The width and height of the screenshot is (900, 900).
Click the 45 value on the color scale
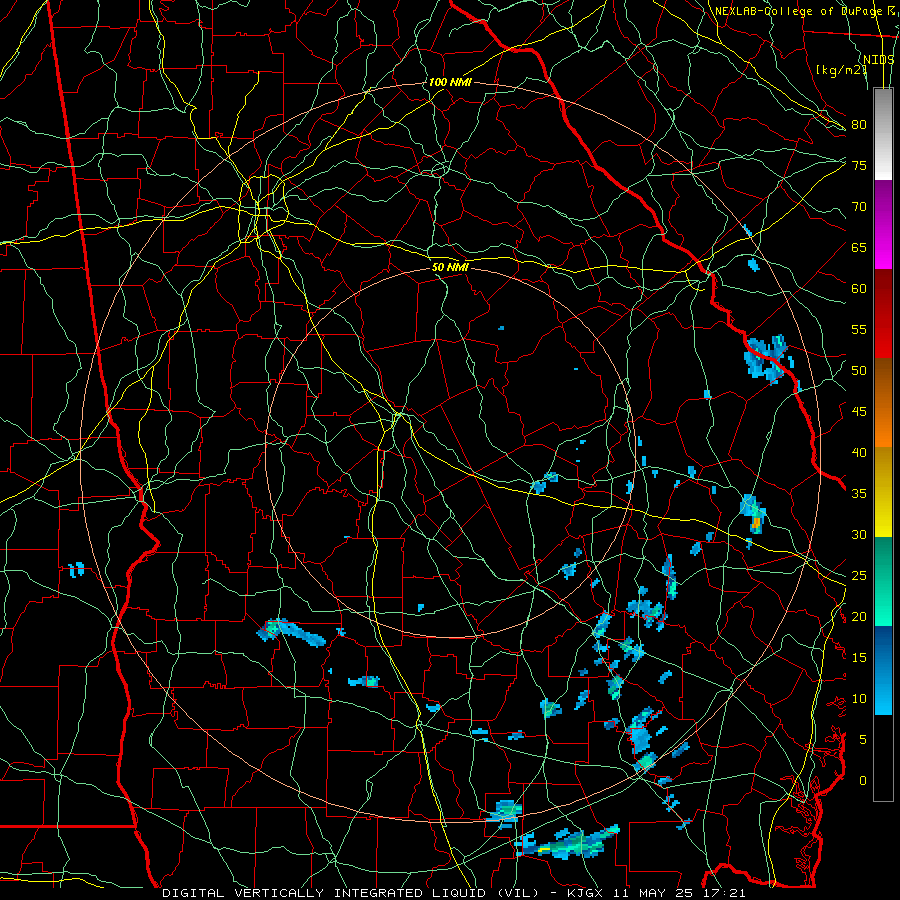(859, 412)
